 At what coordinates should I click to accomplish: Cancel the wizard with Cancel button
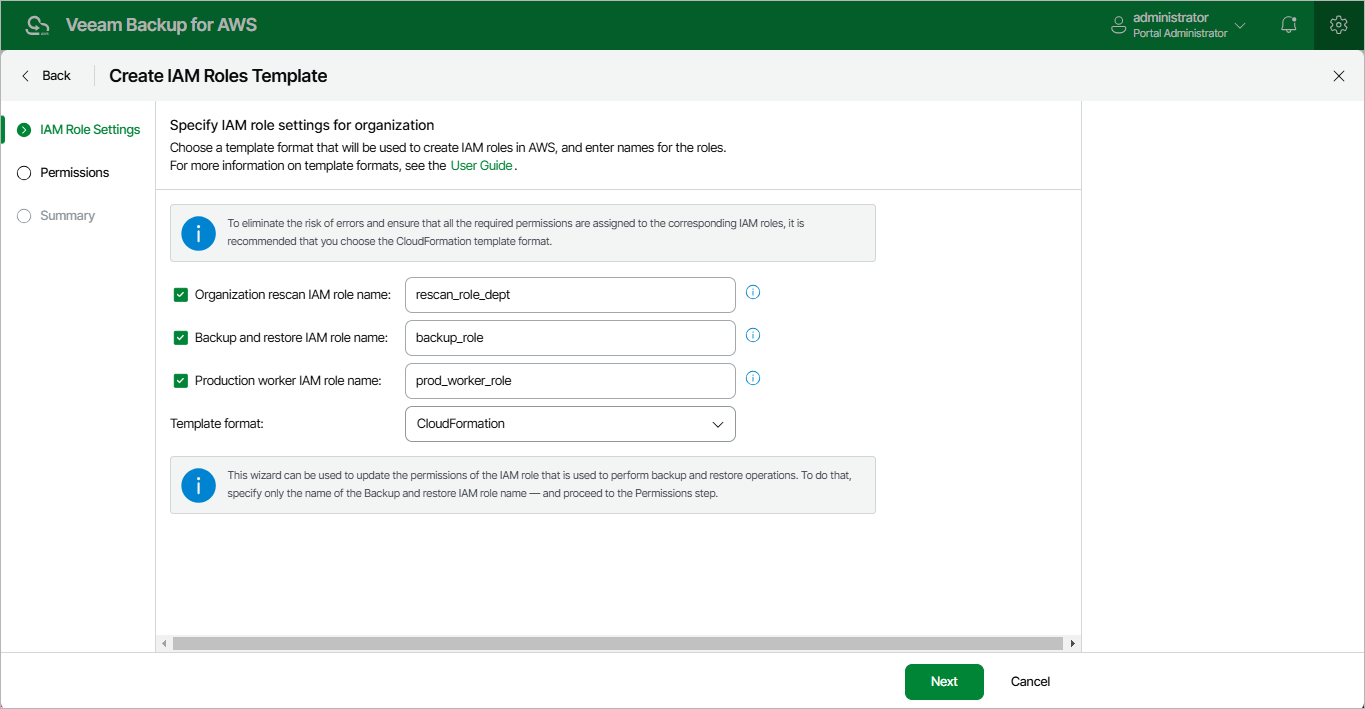point(1030,682)
